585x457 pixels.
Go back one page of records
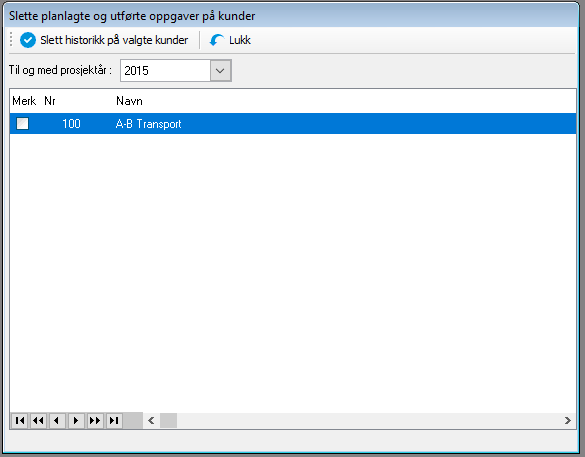38,421
